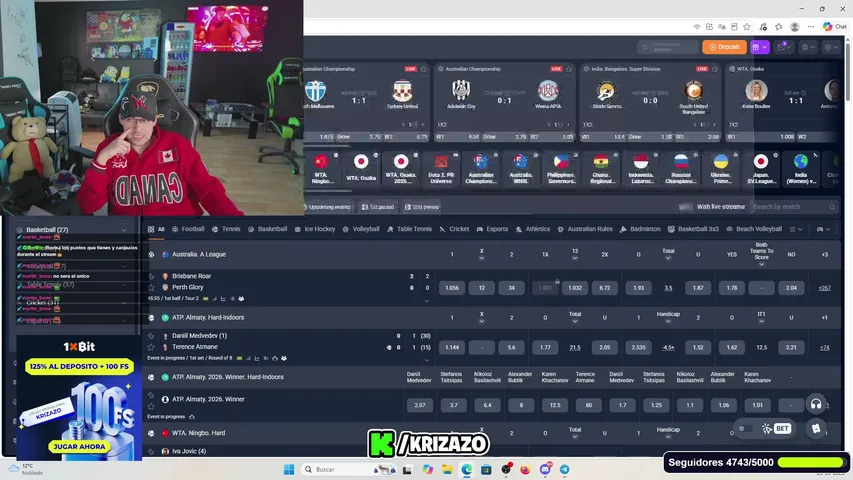The width and height of the screenshot is (853, 480).
Task: Toggle the With live streams switch
Action: point(685,207)
